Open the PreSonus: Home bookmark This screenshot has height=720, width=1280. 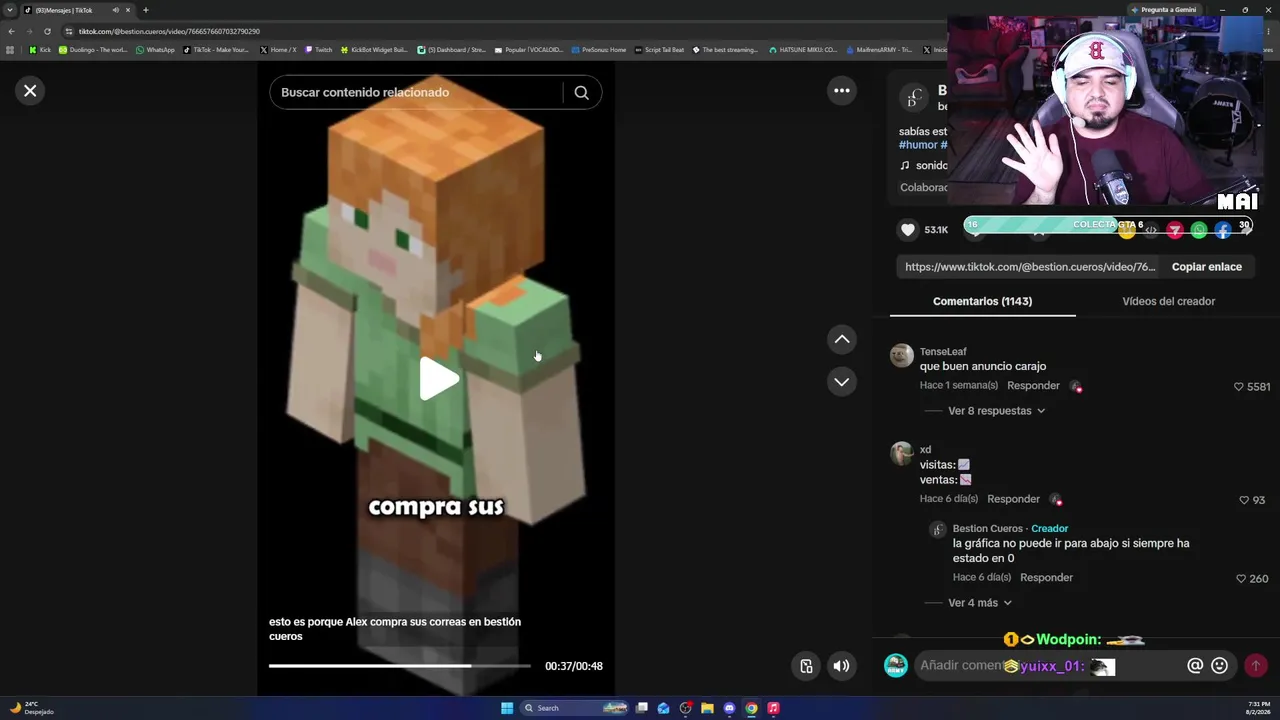(599, 50)
